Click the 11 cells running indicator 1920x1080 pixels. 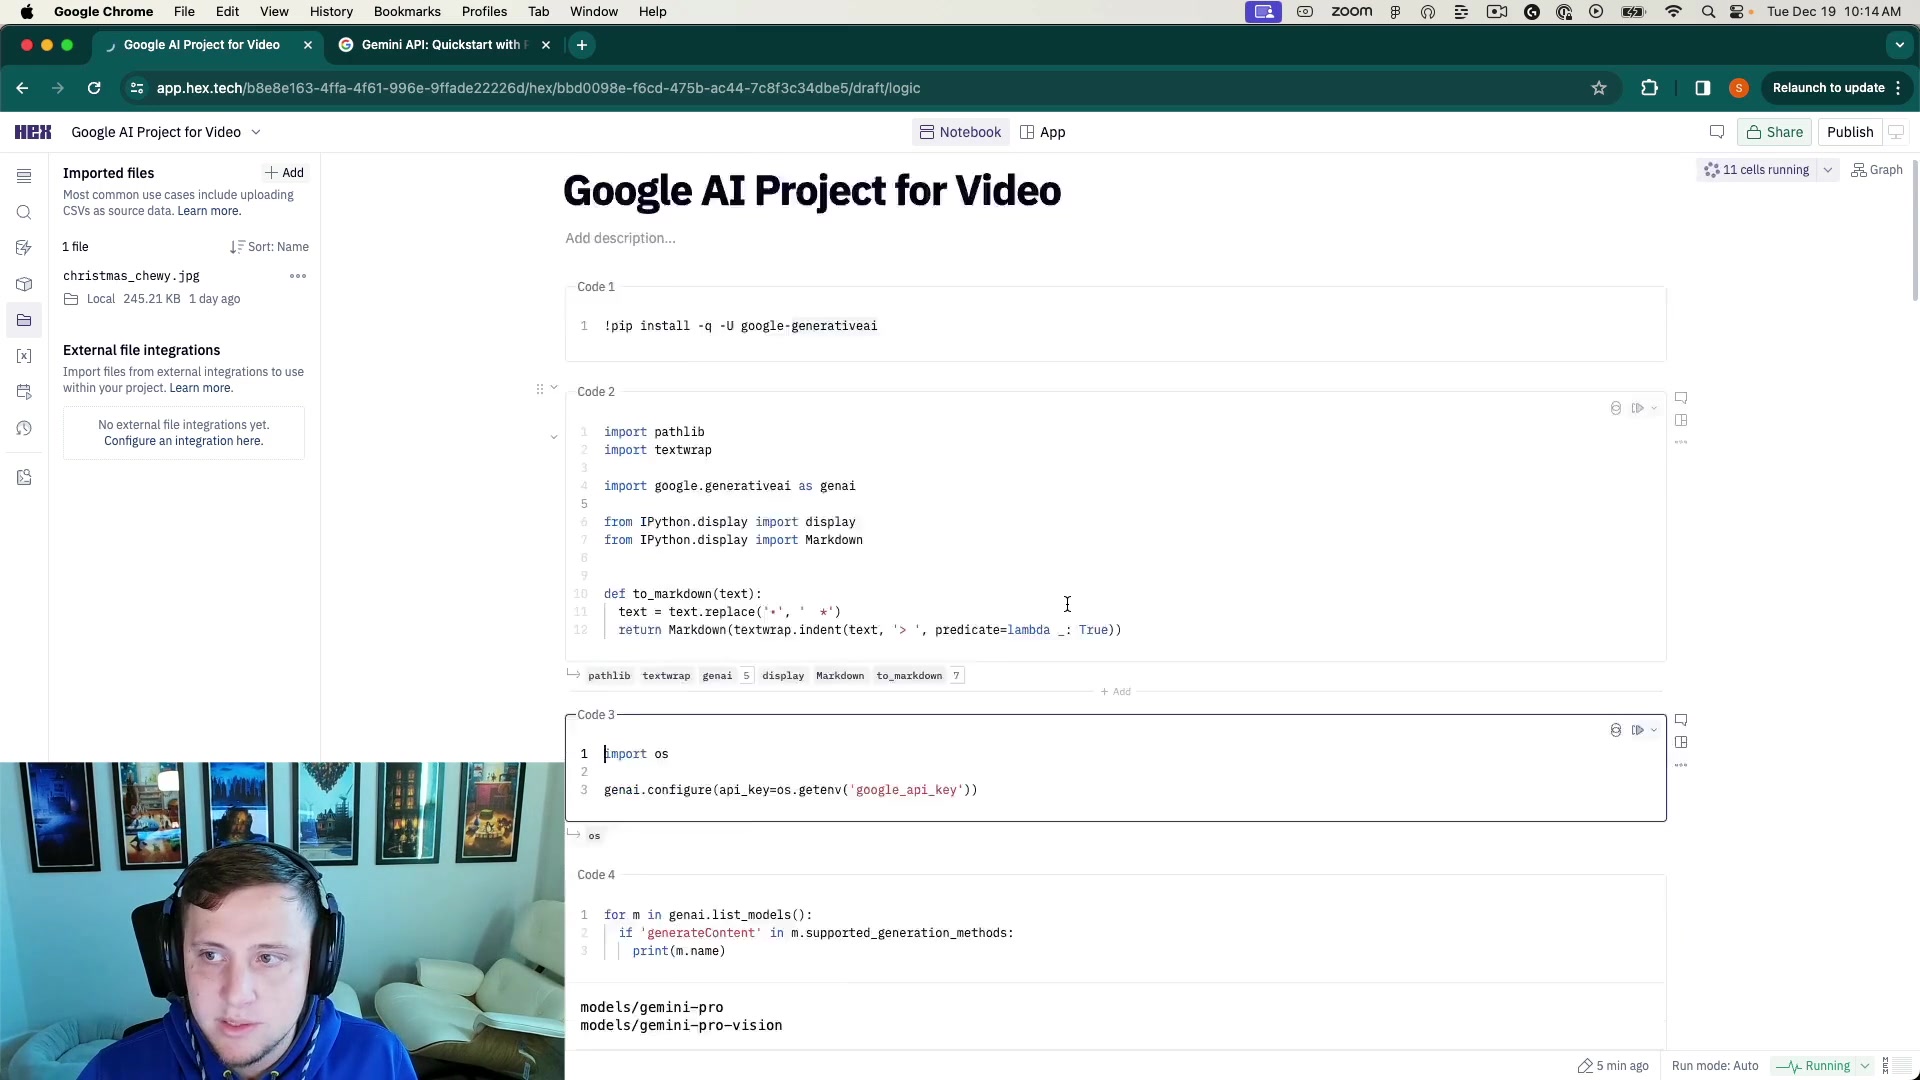1757,170
